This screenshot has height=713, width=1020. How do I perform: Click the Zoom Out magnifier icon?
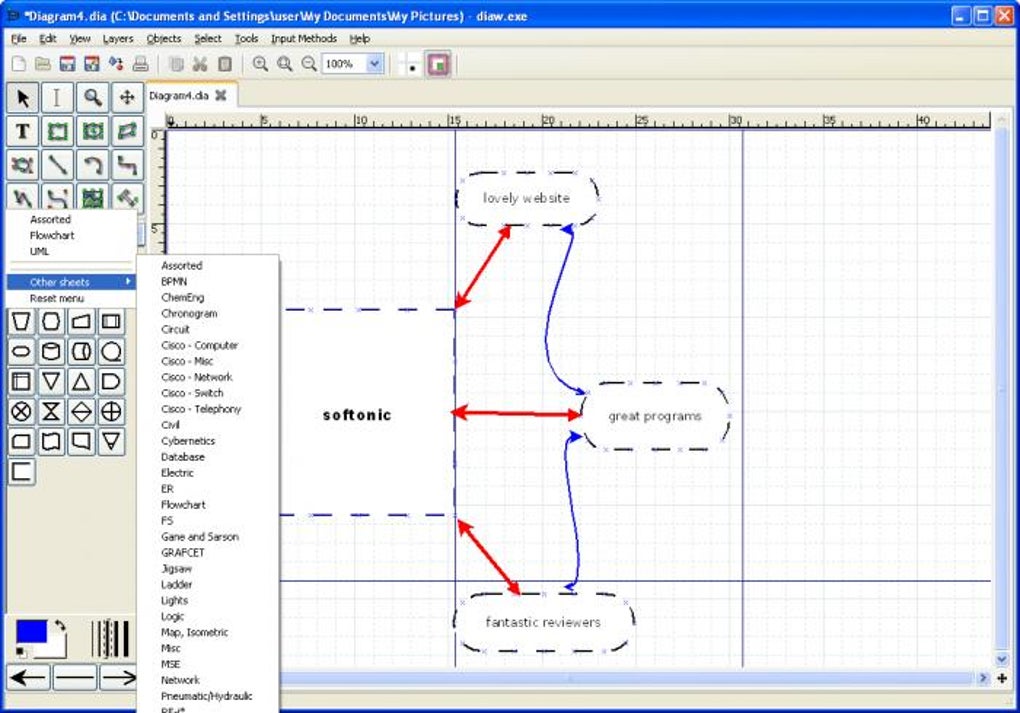(309, 64)
